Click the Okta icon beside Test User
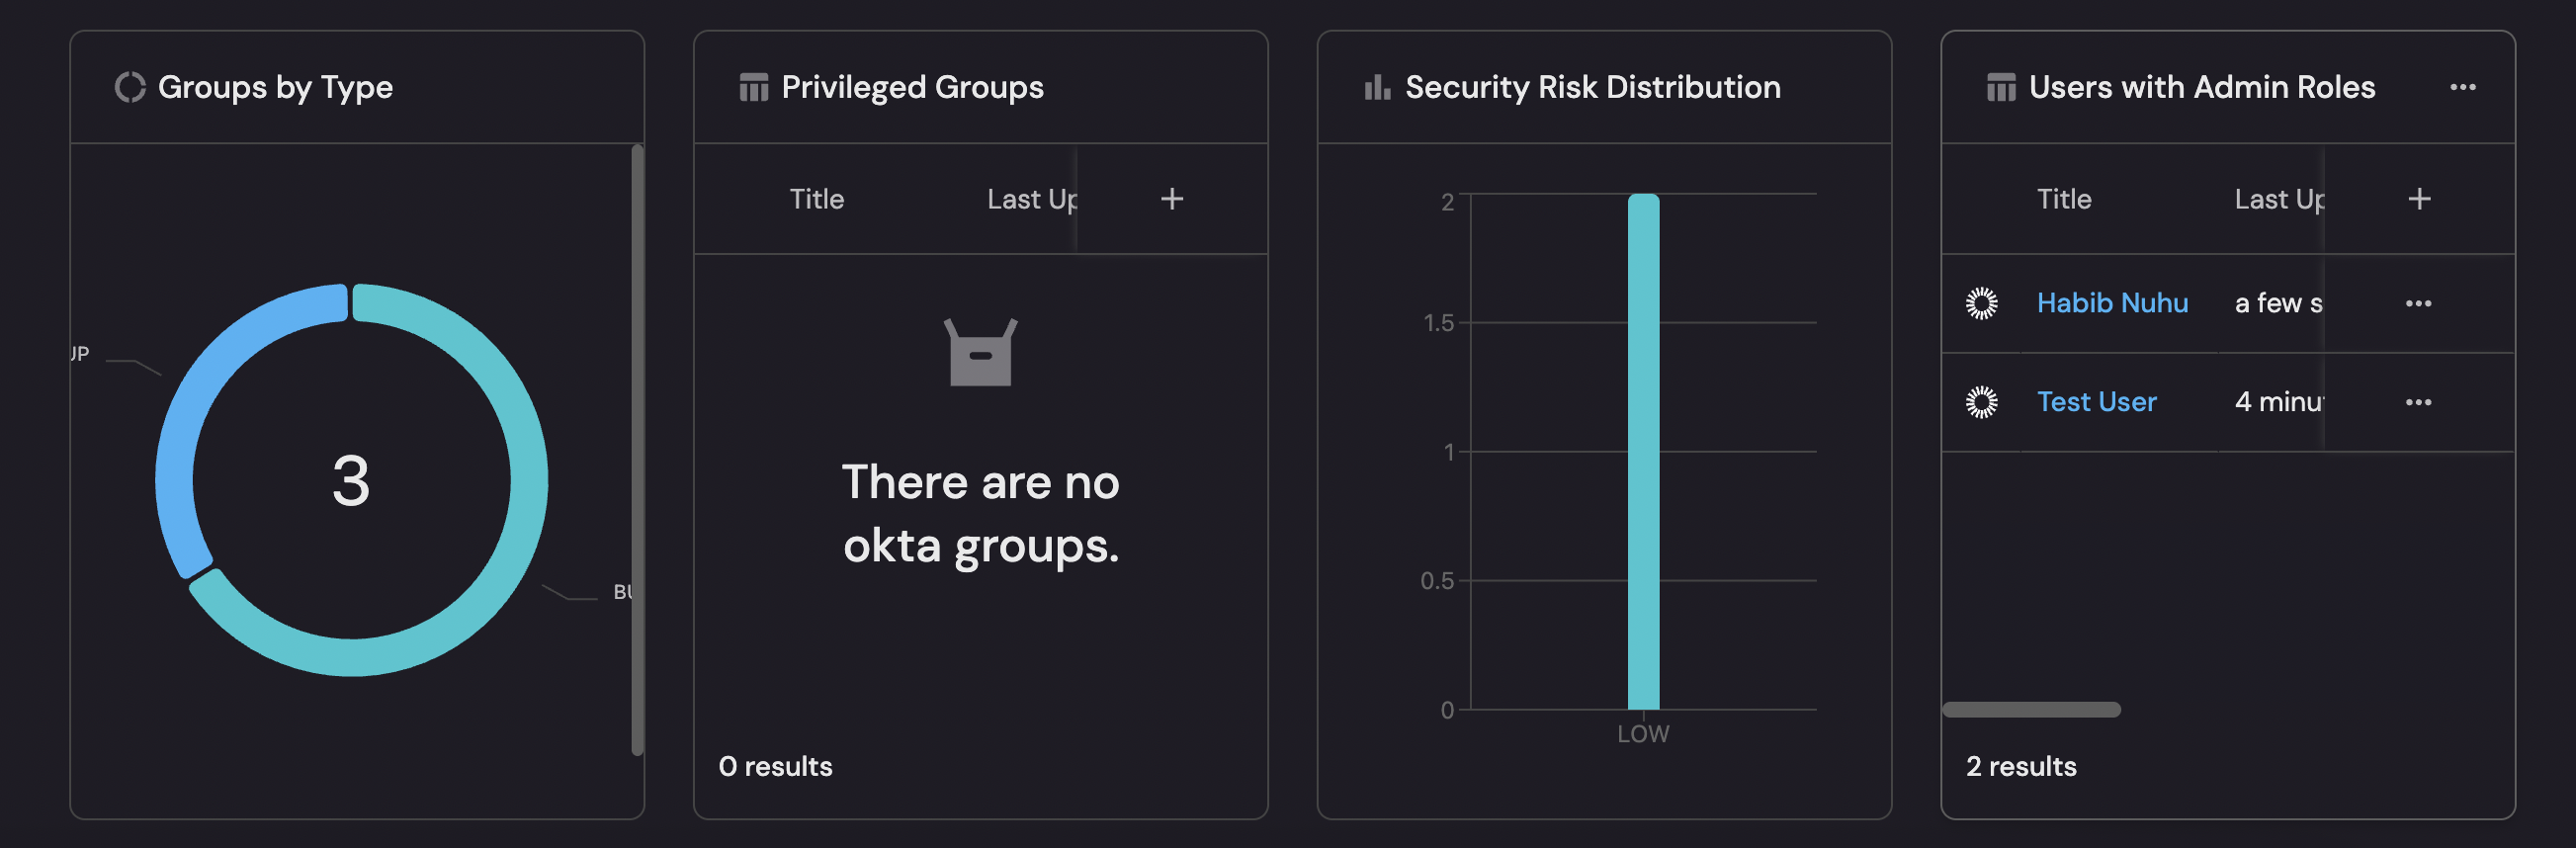This screenshot has height=848, width=2576. [1981, 402]
